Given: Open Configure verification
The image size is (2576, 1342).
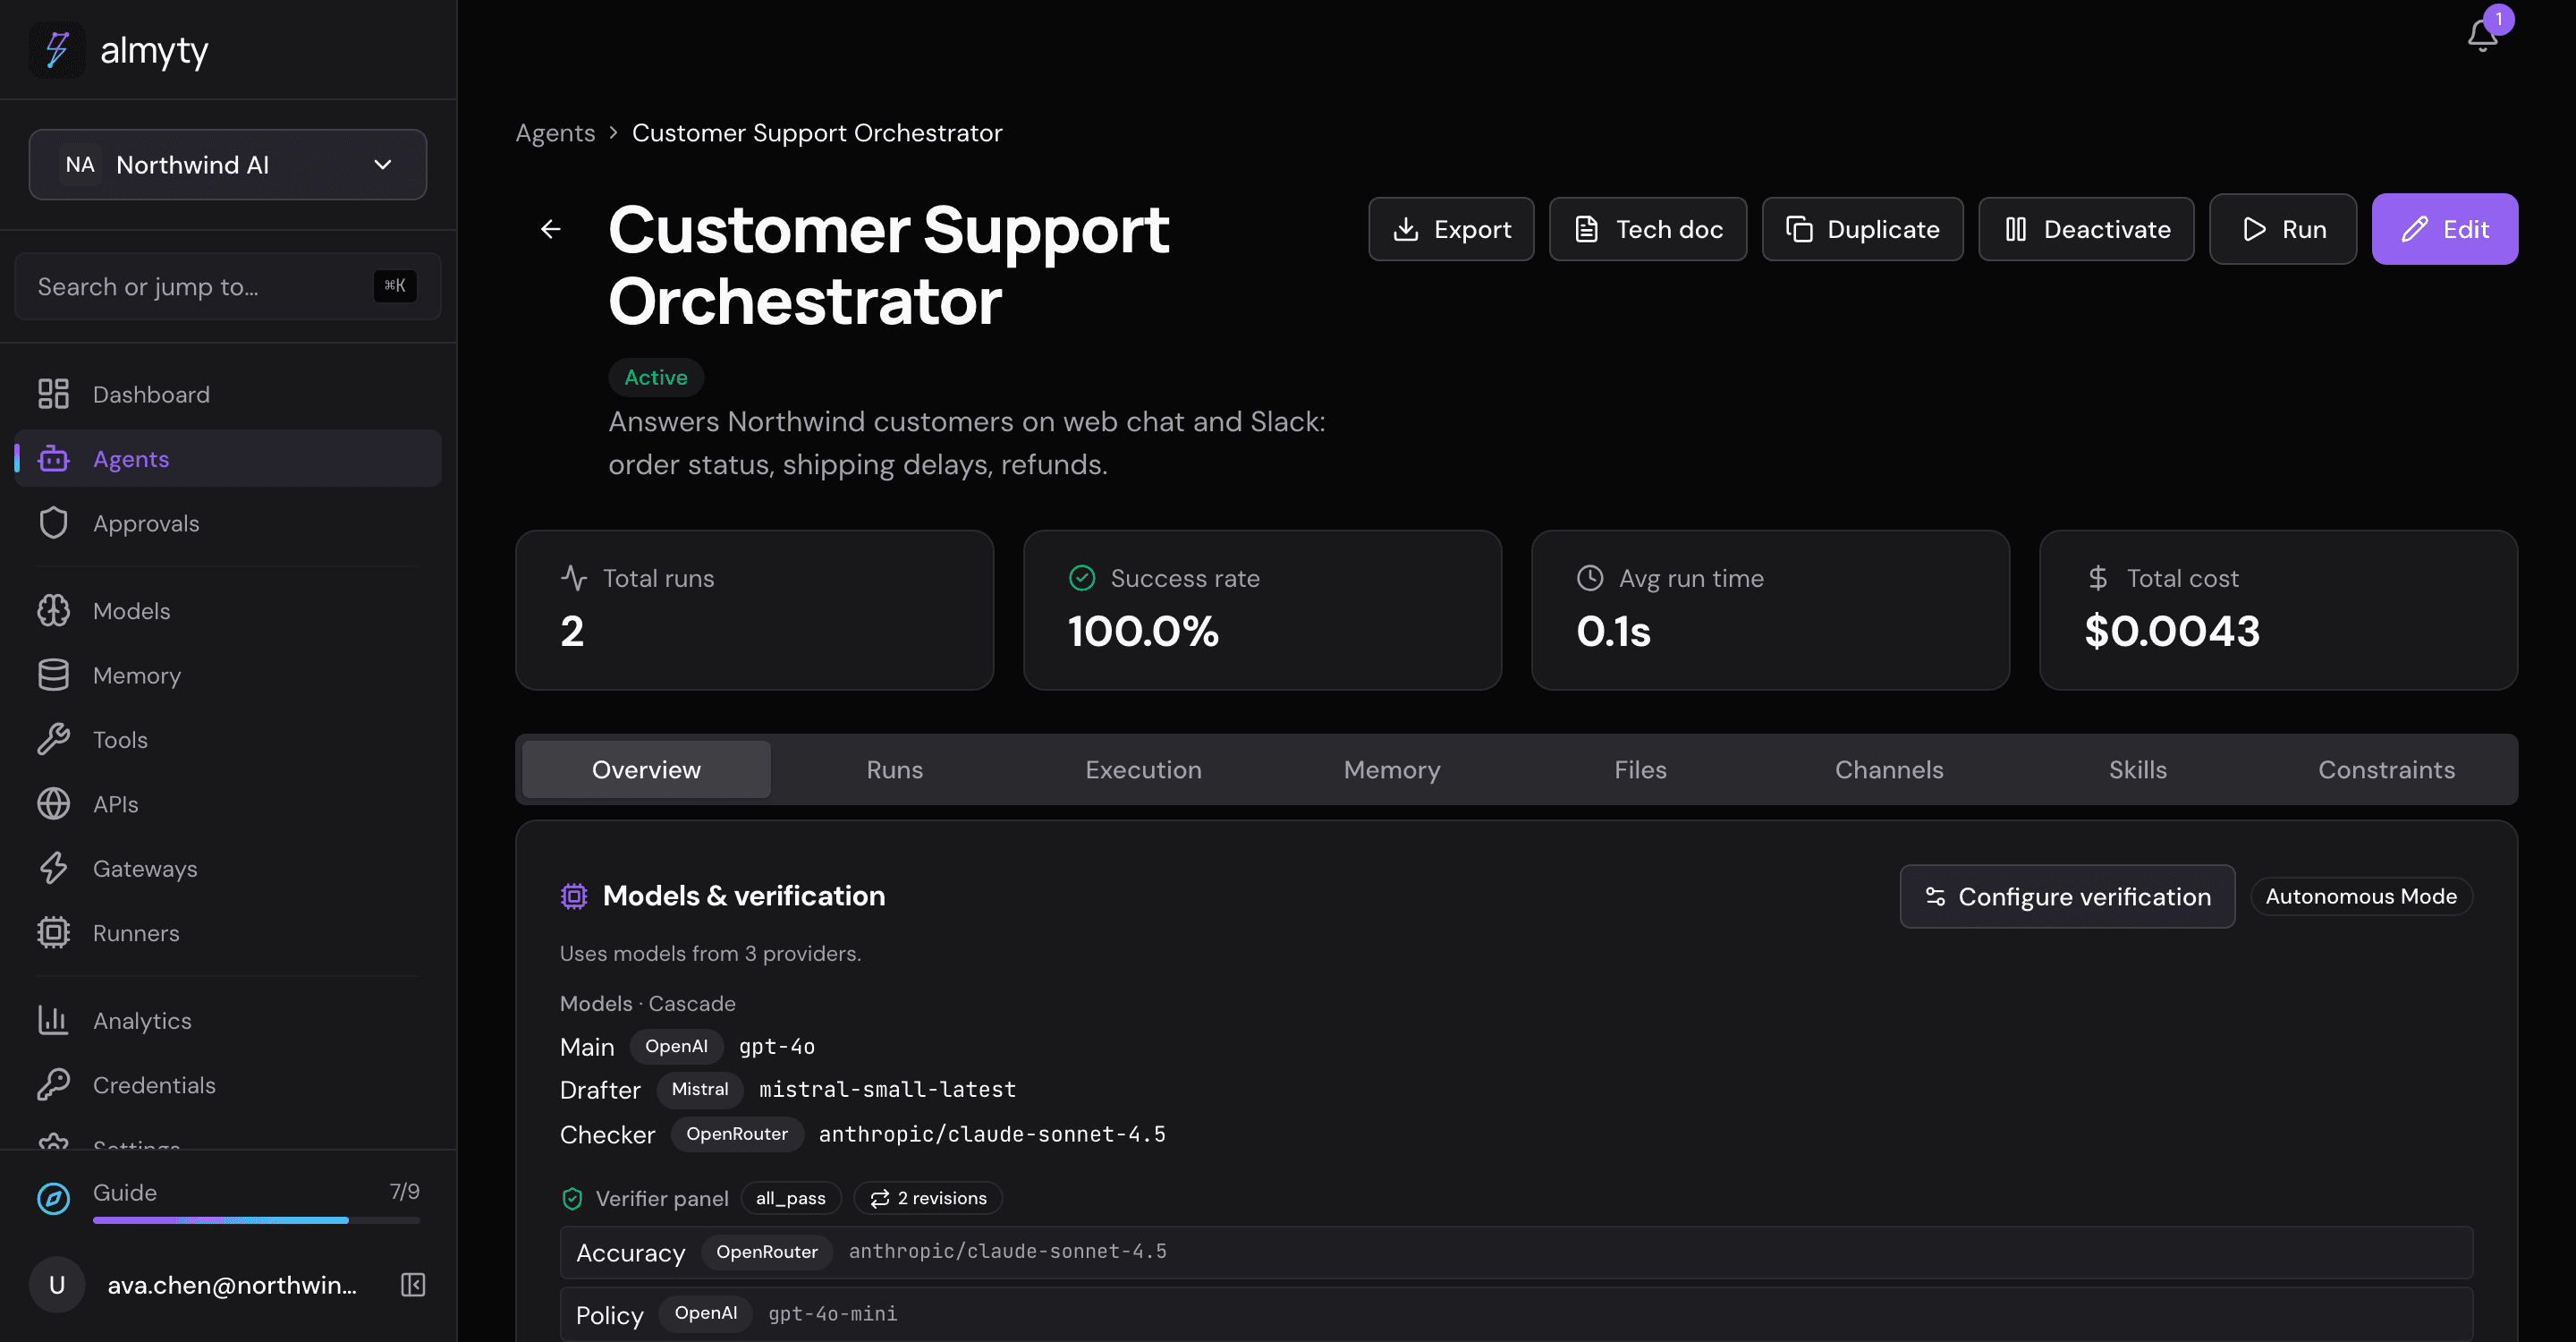Looking at the screenshot, I should [x=2067, y=896].
